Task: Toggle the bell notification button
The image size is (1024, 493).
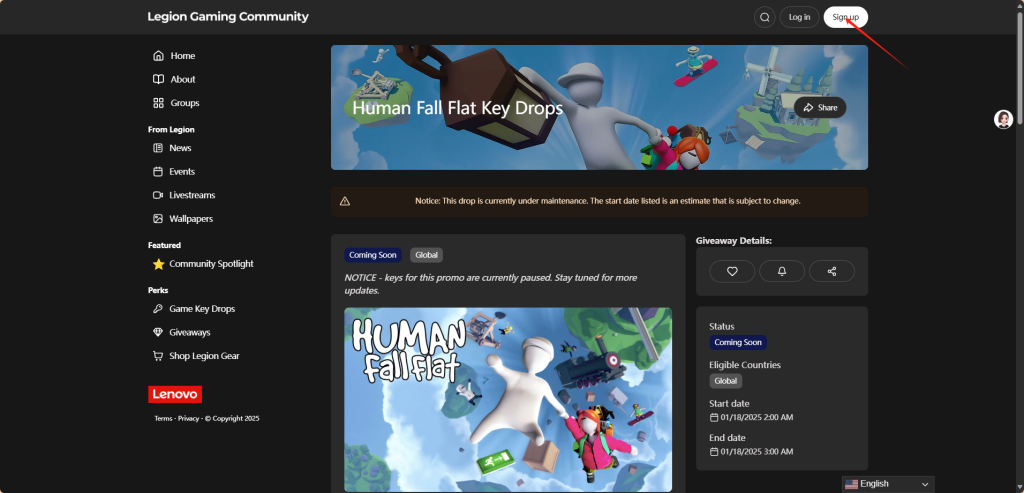Action: point(782,271)
